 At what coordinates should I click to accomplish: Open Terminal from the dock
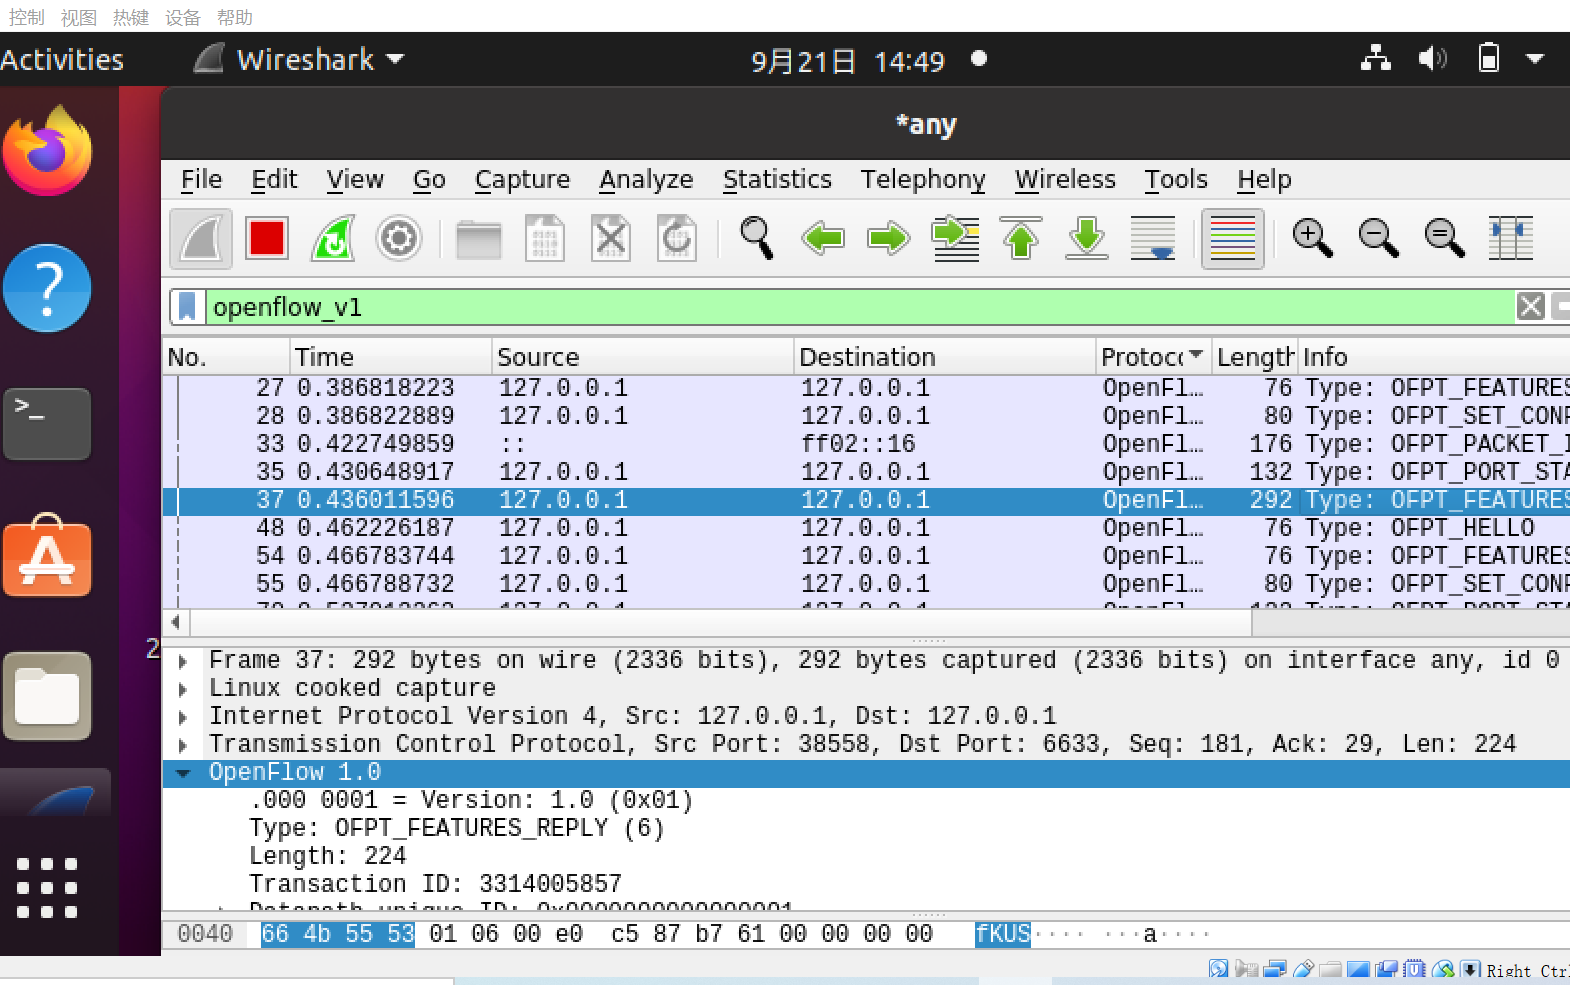[47, 424]
